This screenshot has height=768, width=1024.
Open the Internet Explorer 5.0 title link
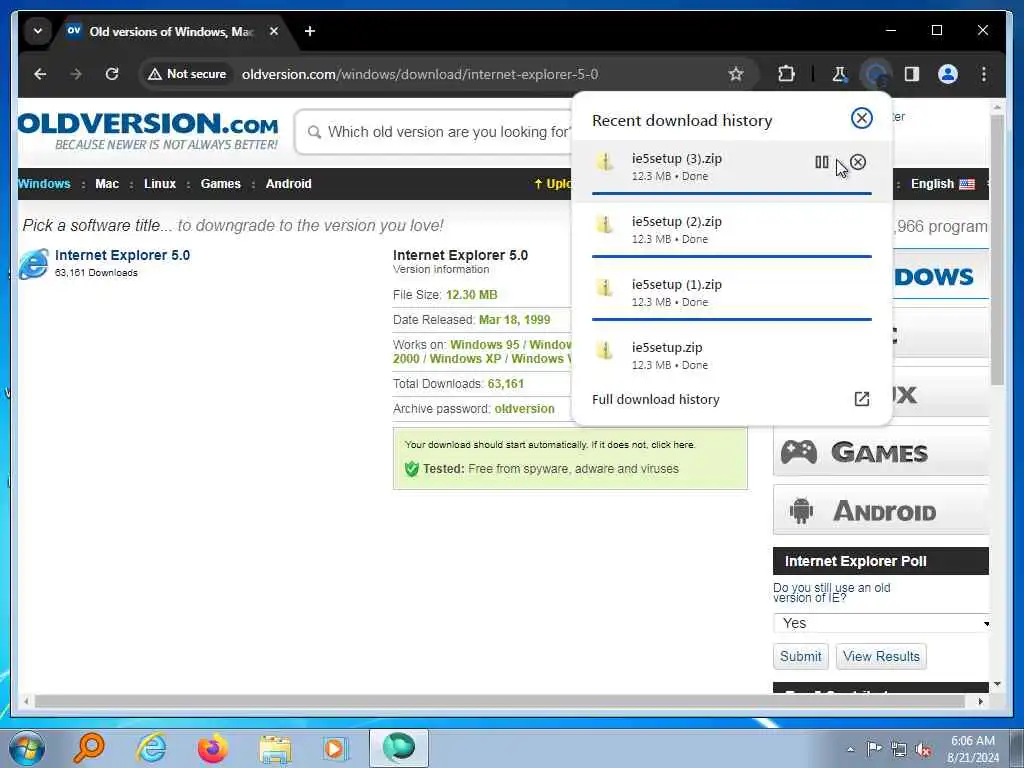coord(122,255)
